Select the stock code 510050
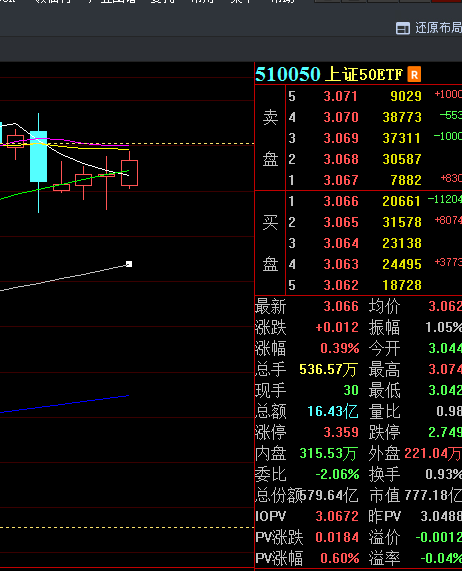Image resolution: width=462 pixels, height=571 pixels. point(288,74)
